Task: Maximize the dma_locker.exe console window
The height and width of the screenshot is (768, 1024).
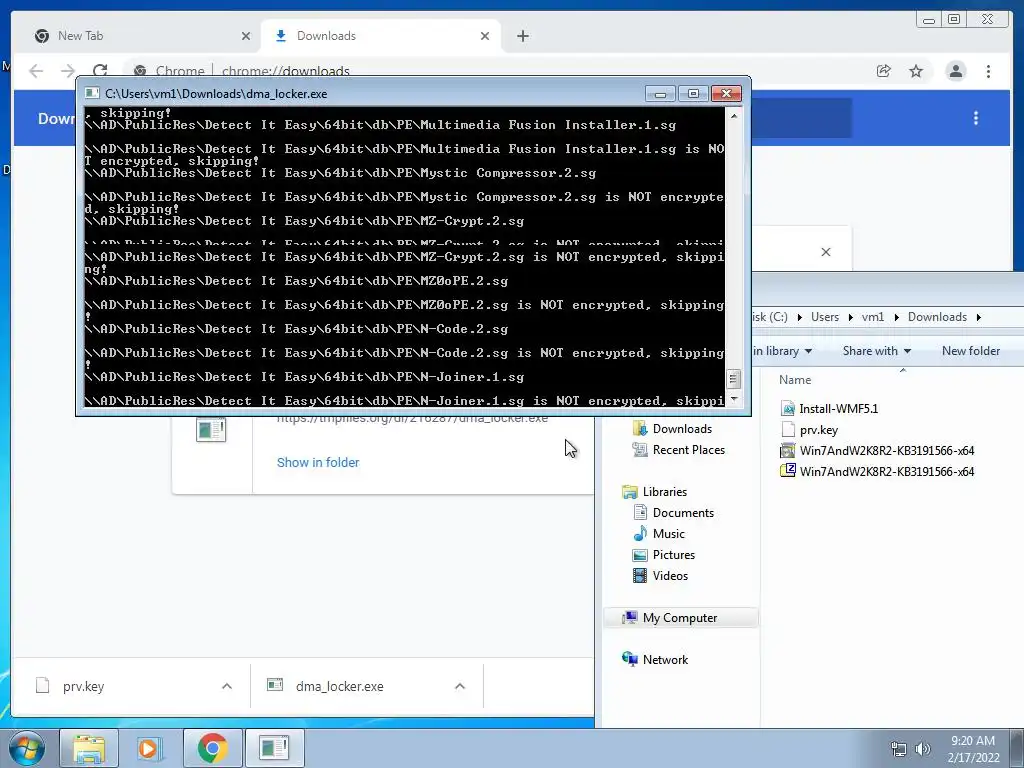Action: [693, 93]
